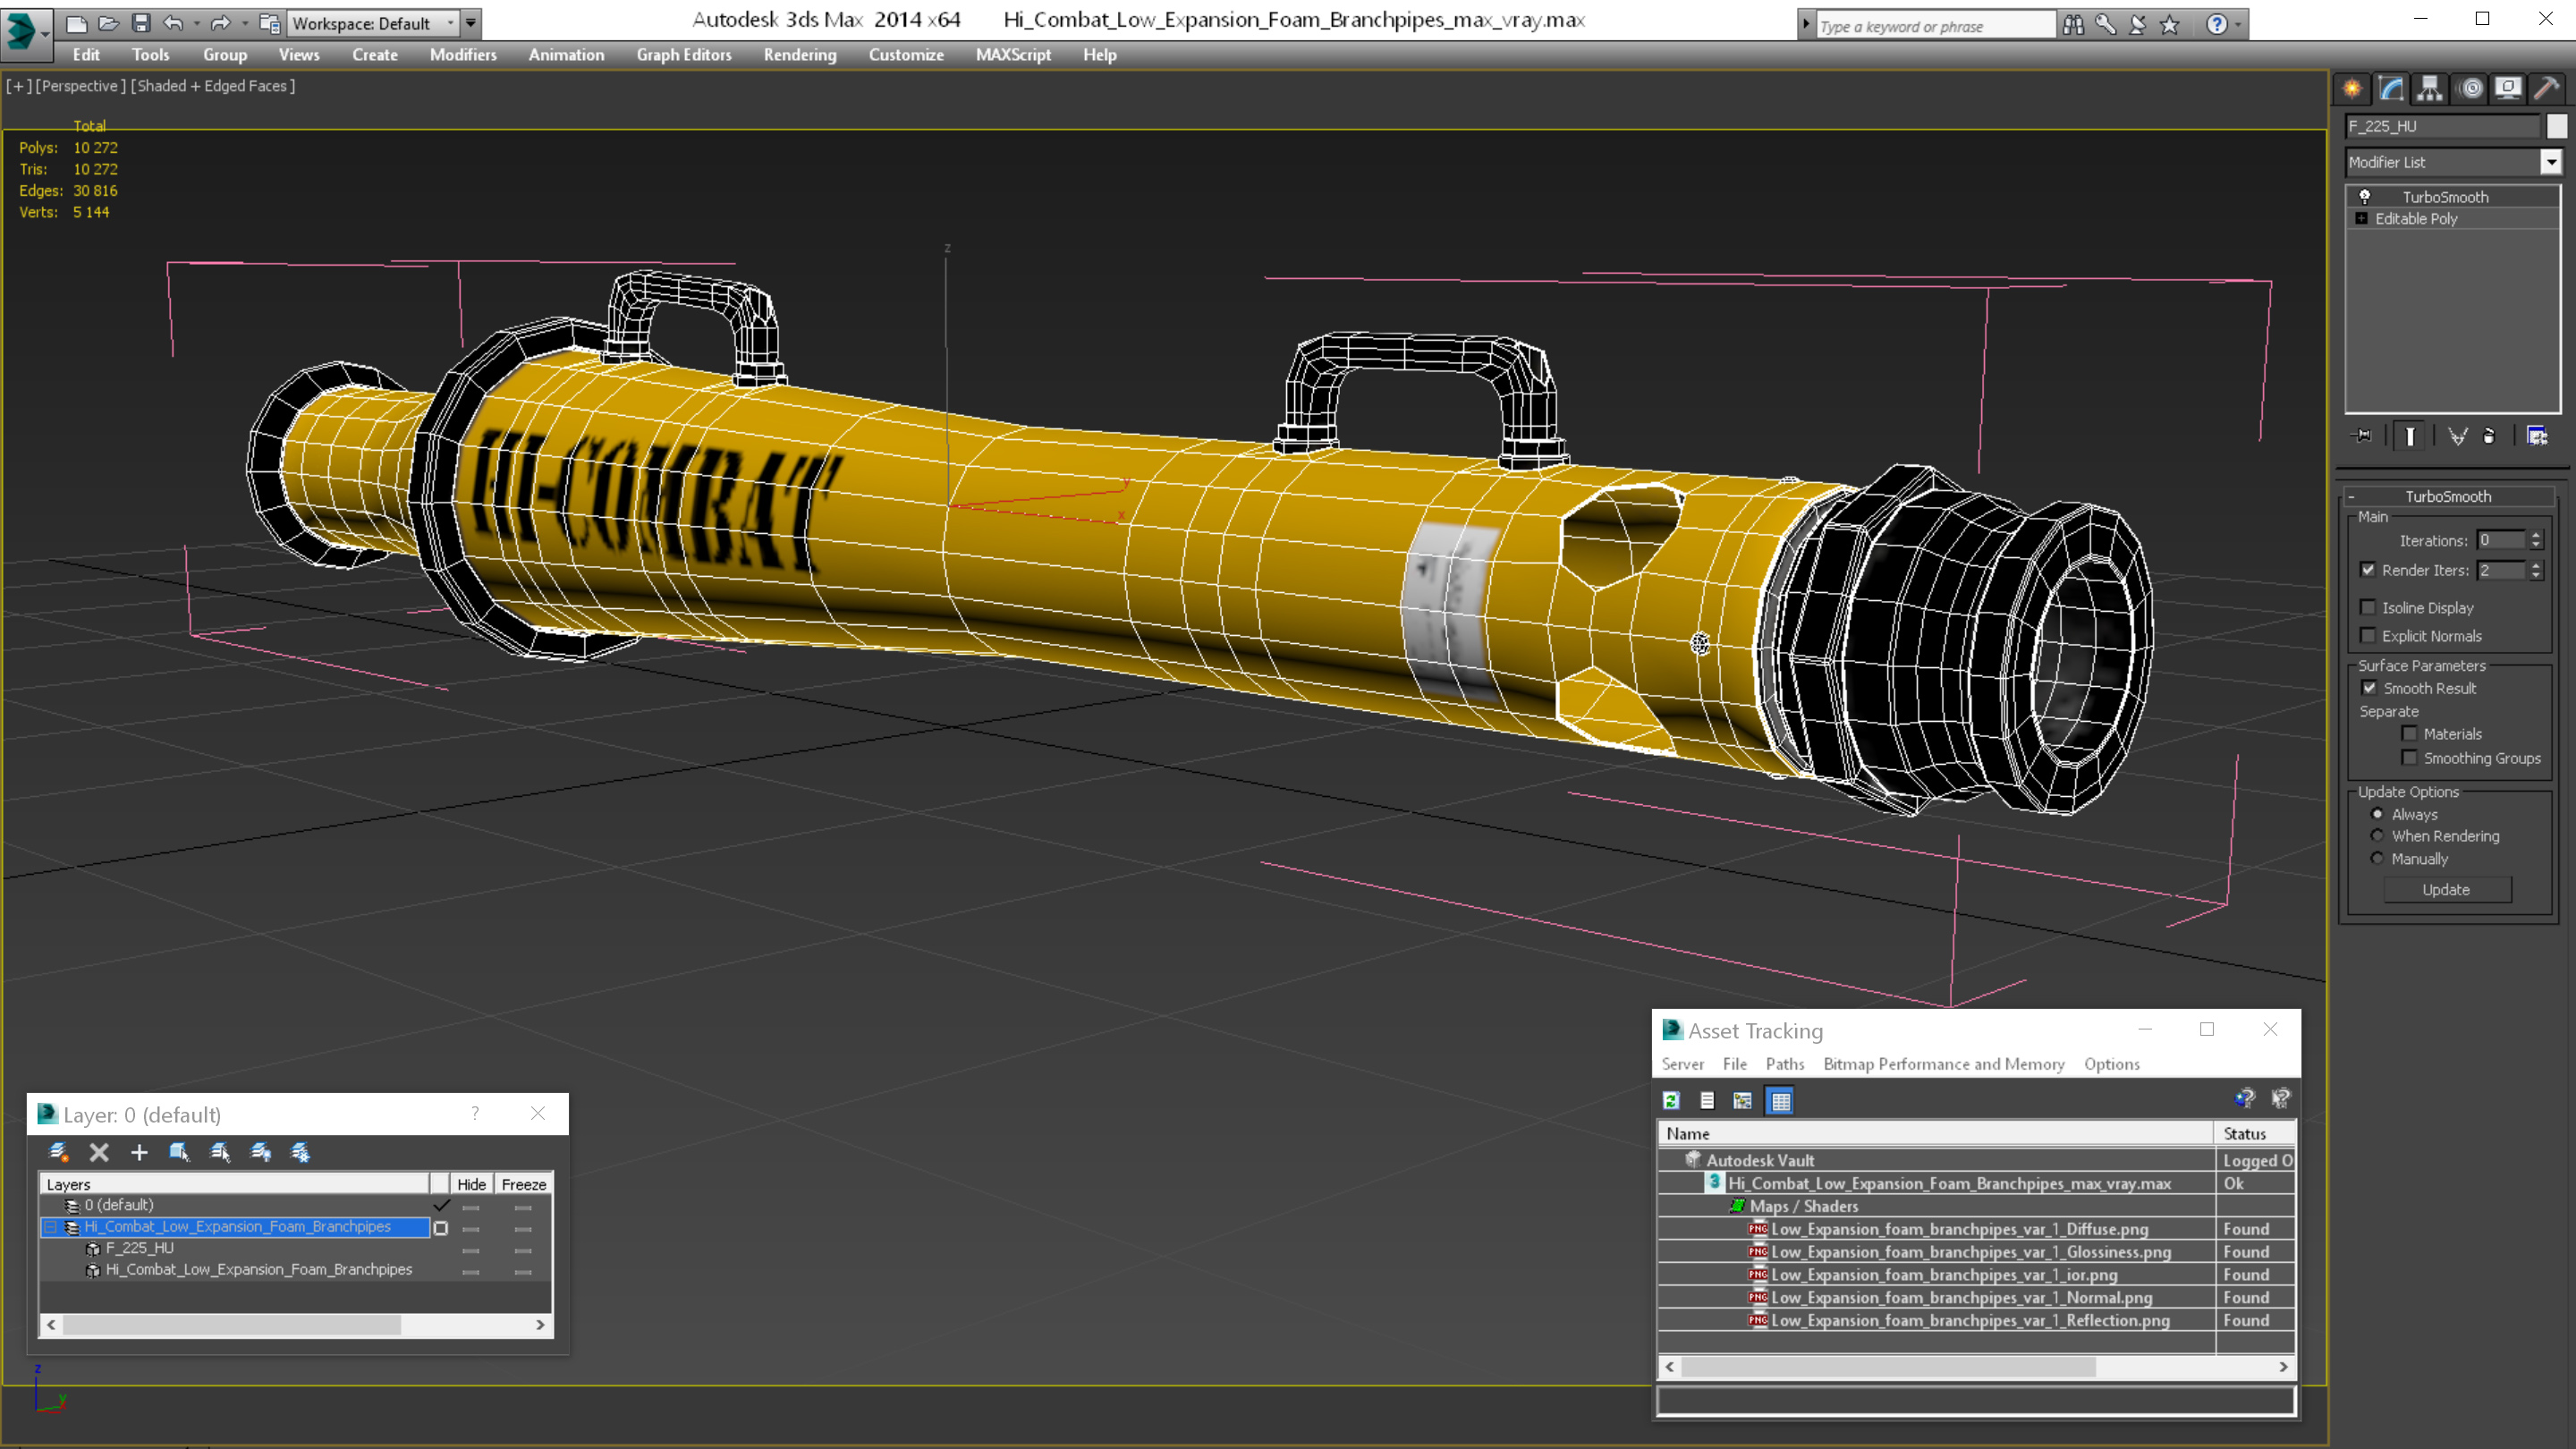
Task: Click the favorites star icon in title bar
Action: [2169, 24]
